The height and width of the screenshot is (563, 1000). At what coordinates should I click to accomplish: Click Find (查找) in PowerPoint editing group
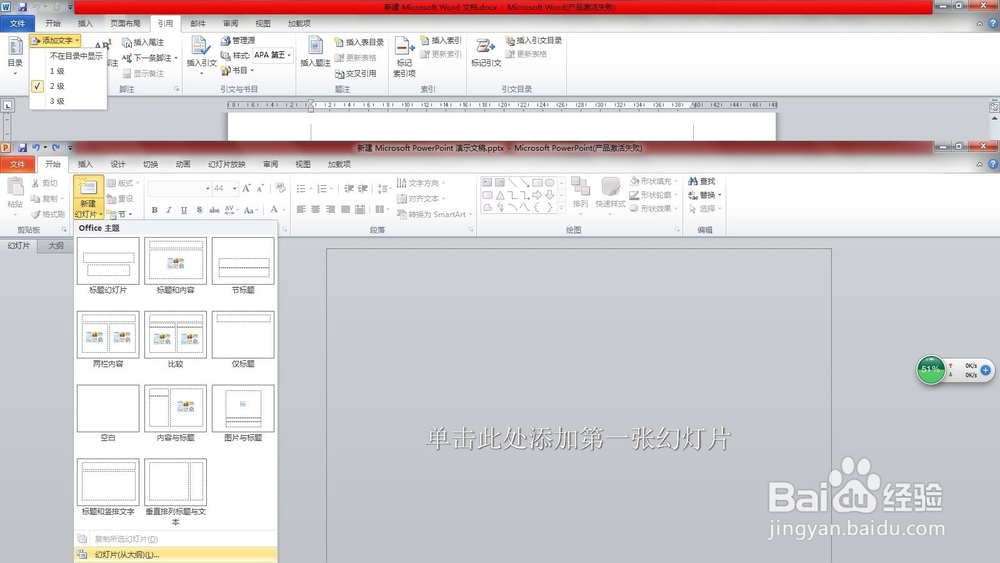pos(702,181)
